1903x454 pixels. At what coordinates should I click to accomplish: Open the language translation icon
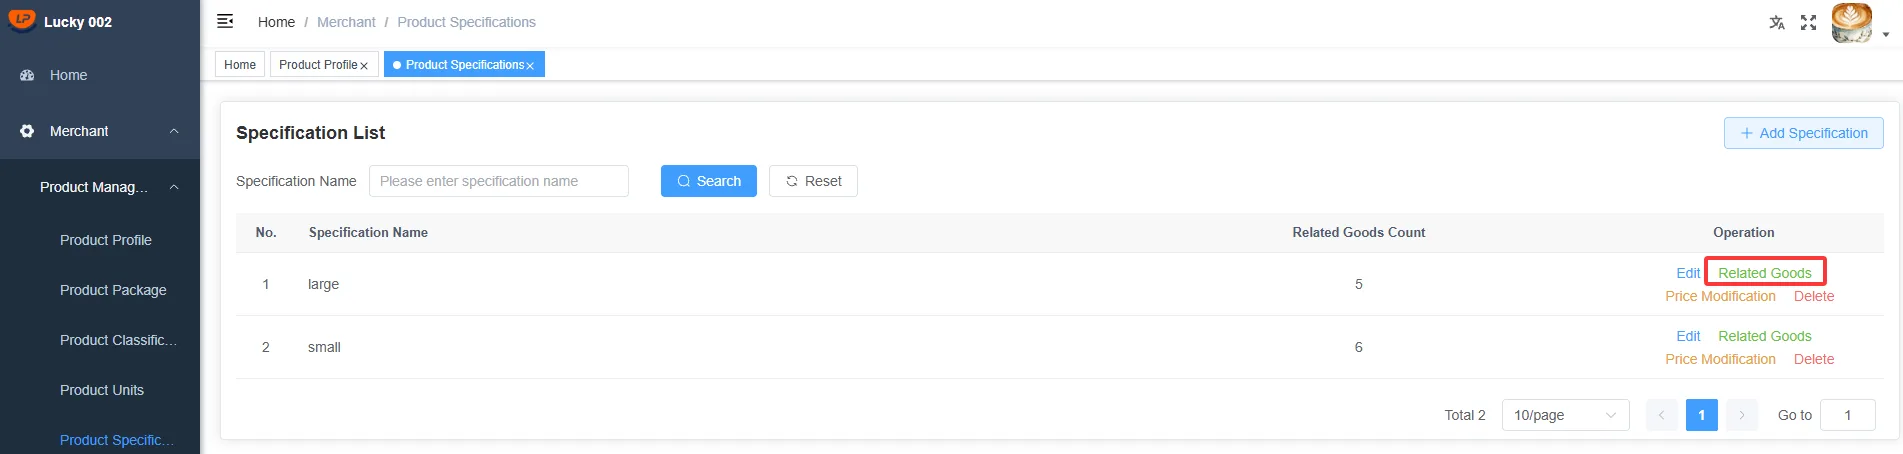1777,22
